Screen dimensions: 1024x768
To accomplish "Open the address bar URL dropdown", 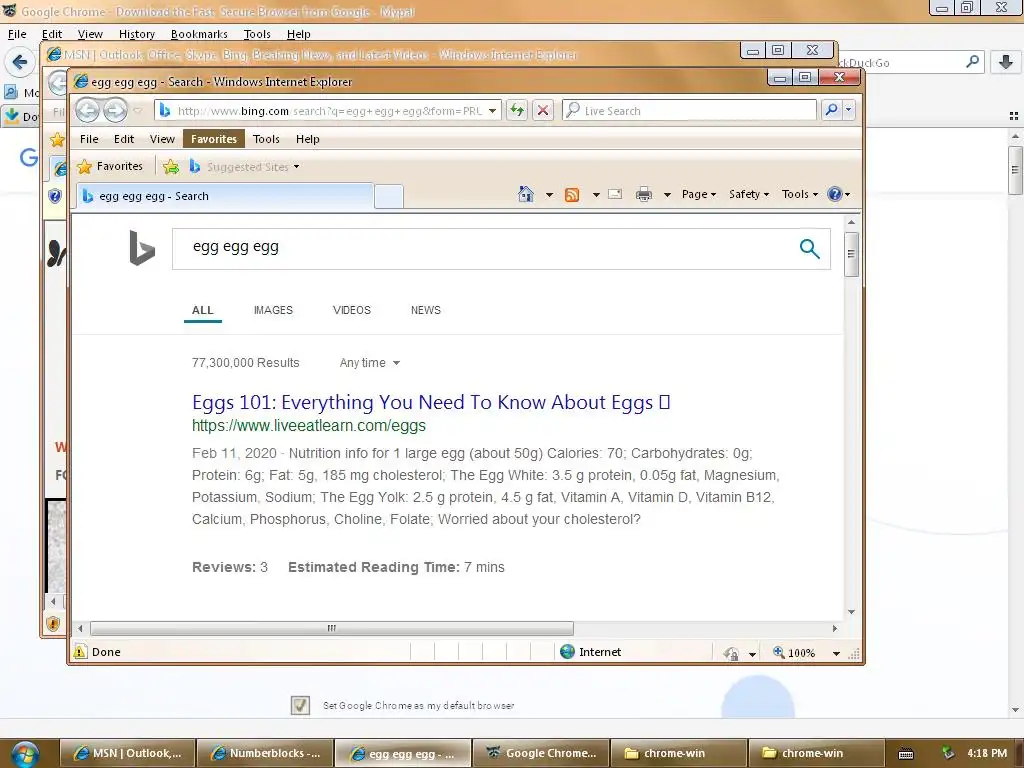I will (x=492, y=111).
